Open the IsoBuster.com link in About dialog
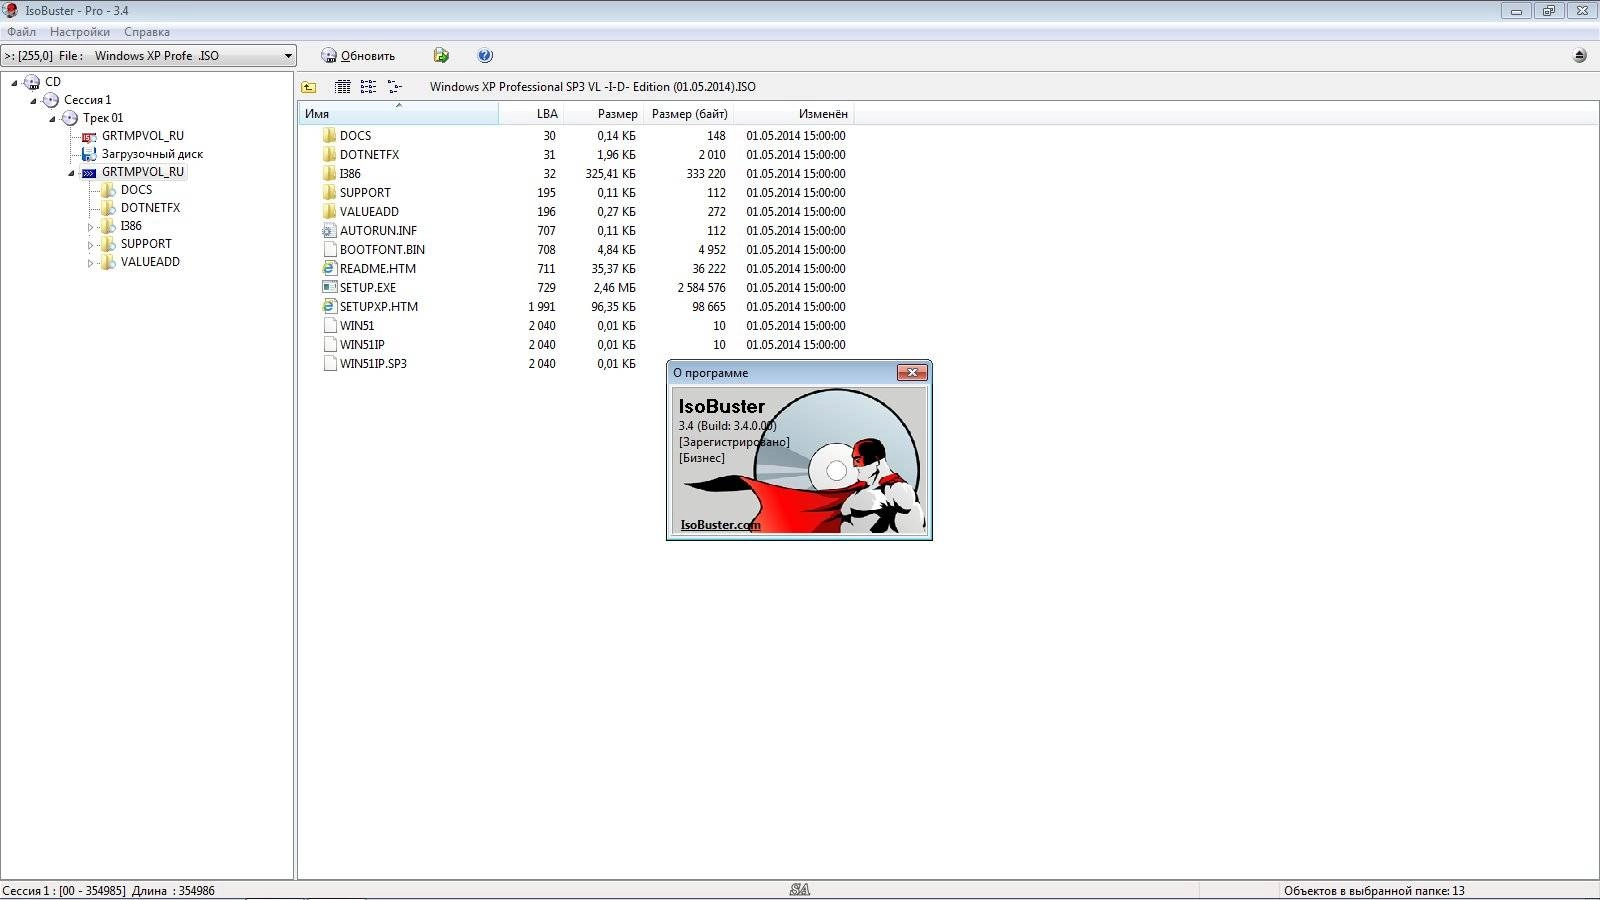 point(720,524)
